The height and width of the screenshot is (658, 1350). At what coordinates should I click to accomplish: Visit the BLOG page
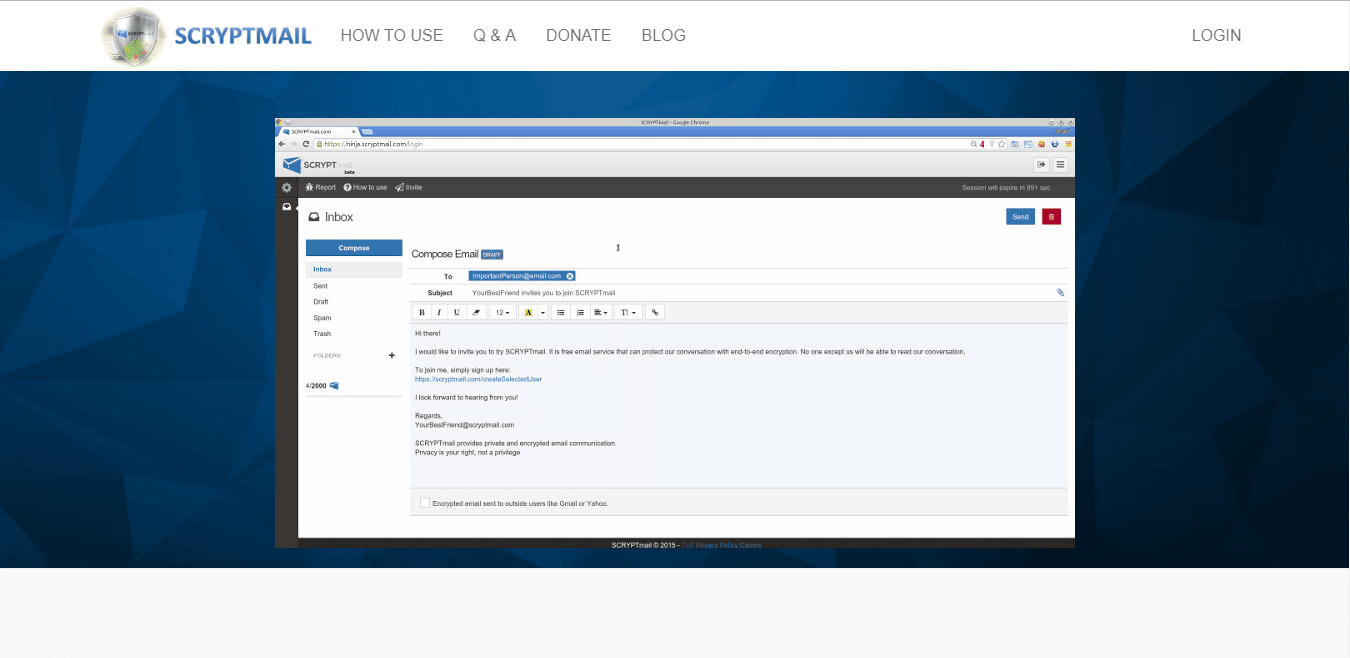tap(663, 35)
